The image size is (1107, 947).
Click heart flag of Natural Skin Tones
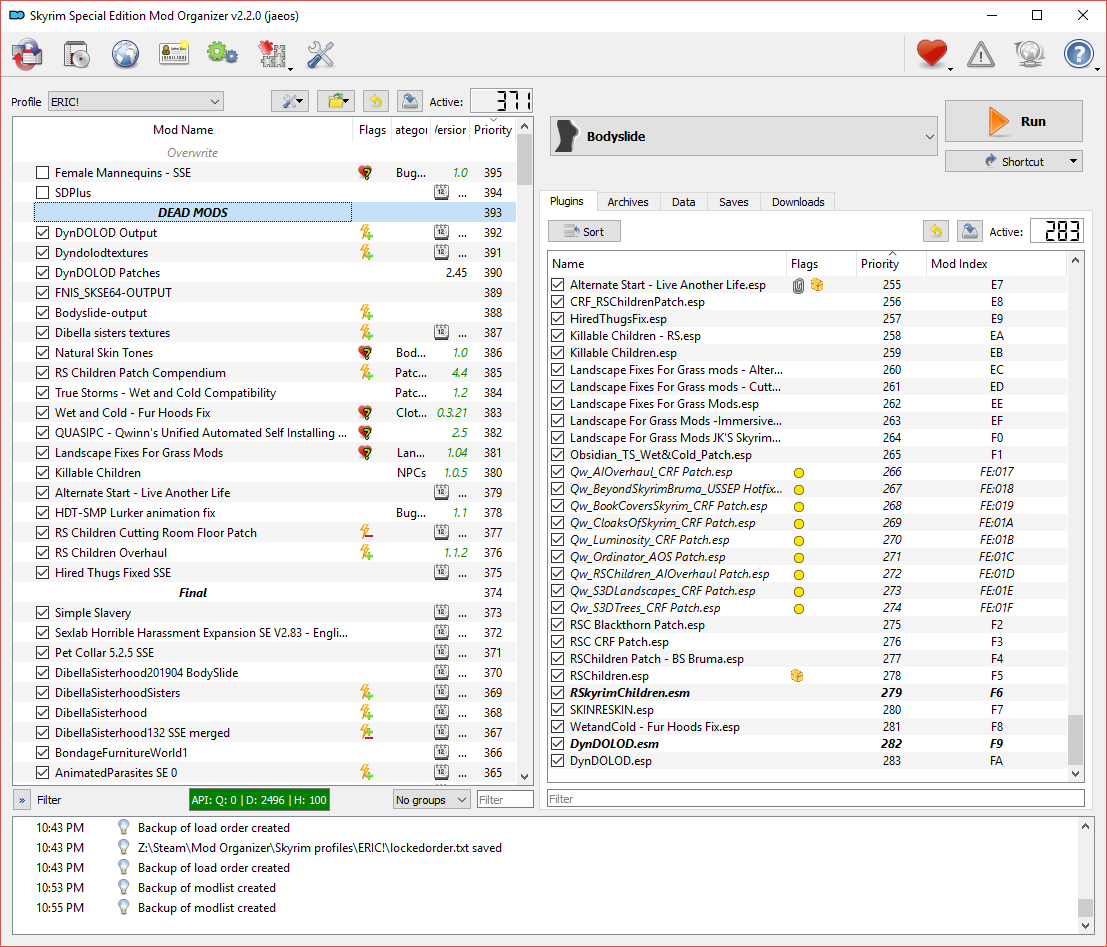click(365, 352)
